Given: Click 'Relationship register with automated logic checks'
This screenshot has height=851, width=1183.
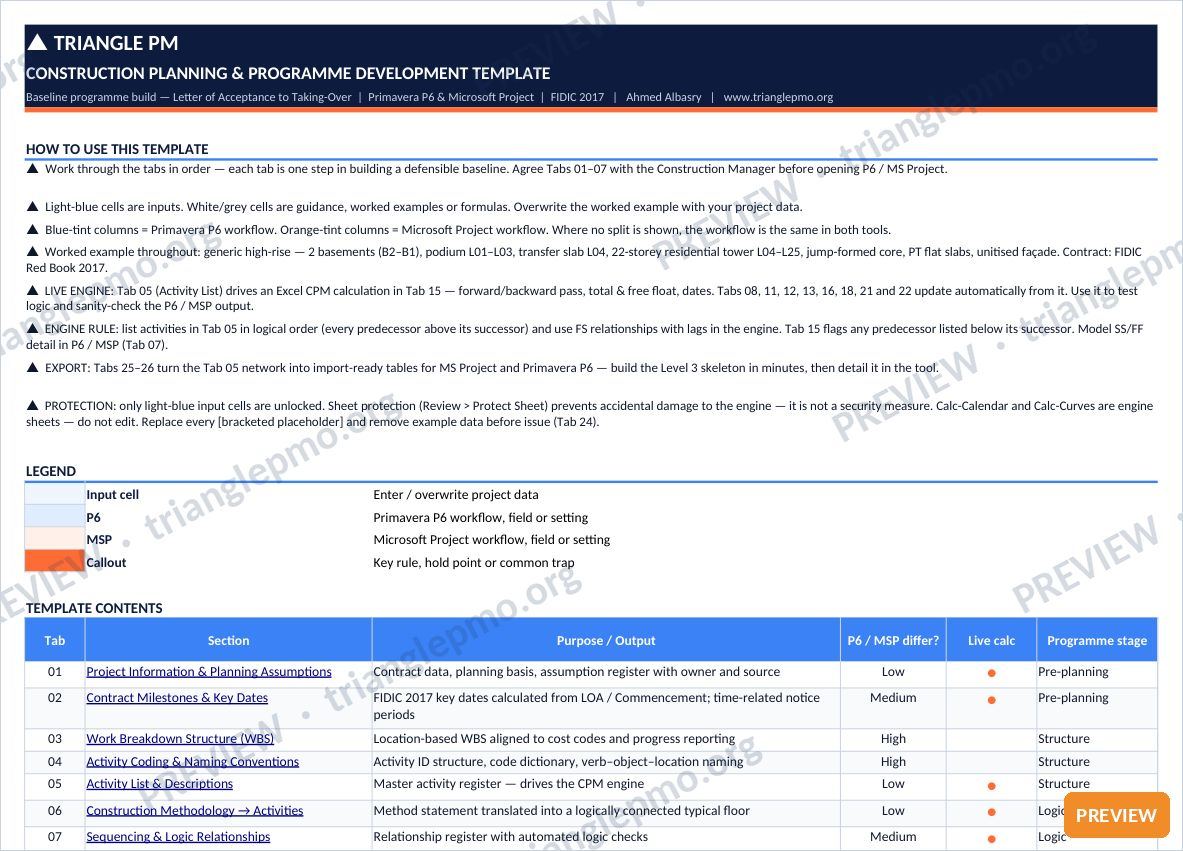Looking at the screenshot, I should tap(511, 837).
